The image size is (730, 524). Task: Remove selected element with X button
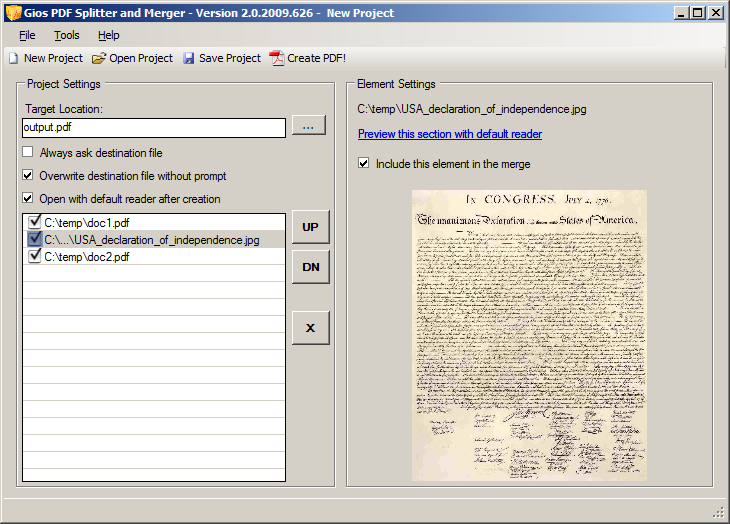click(311, 328)
